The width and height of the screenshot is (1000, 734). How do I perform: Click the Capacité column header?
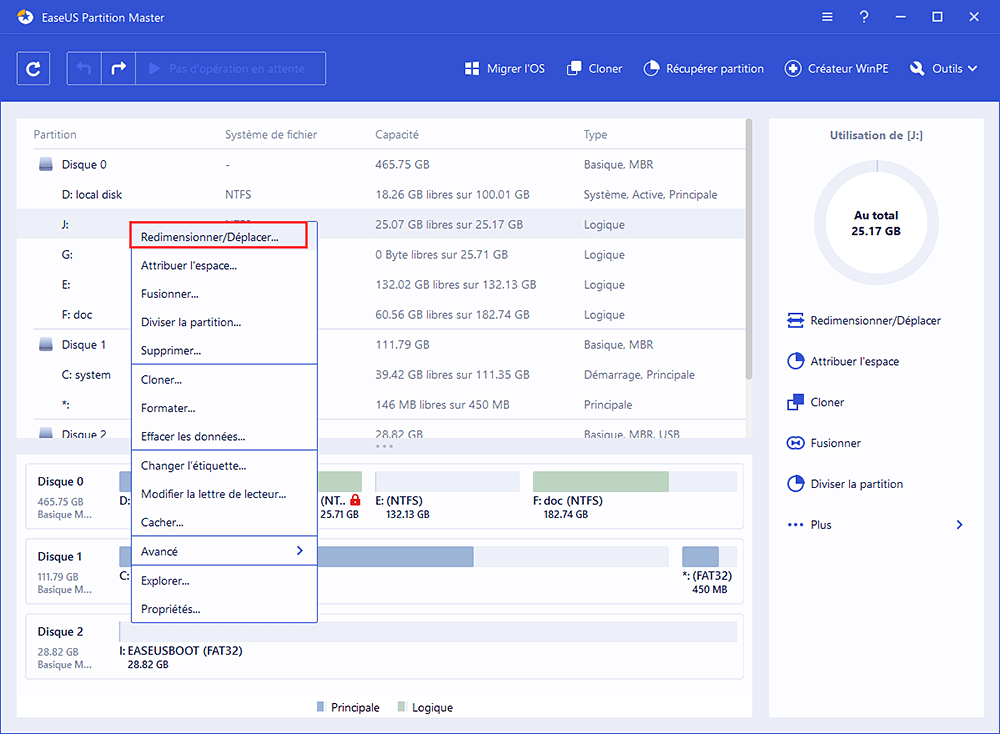[397, 135]
